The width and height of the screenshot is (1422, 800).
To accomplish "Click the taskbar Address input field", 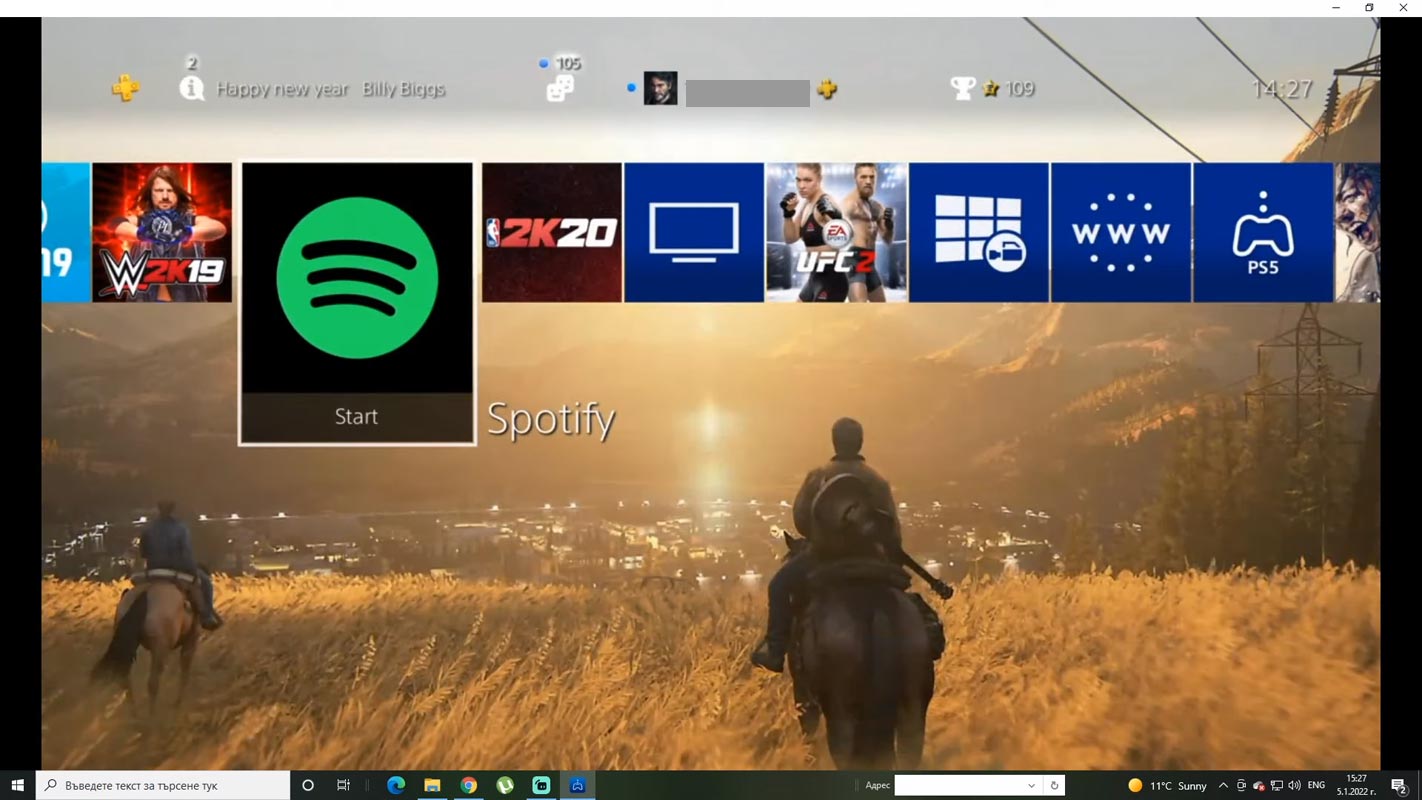I will (x=960, y=785).
